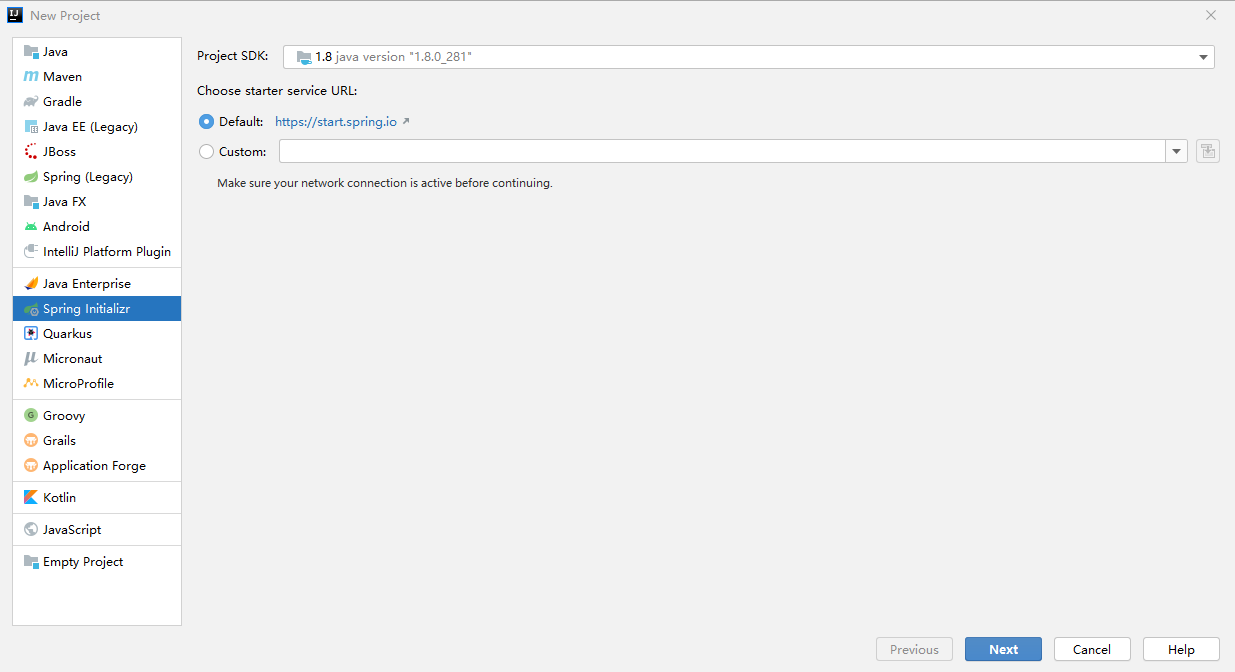Click the Java folder icon in project list
This screenshot has height=672, width=1235.
pyautogui.click(x=31, y=52)
